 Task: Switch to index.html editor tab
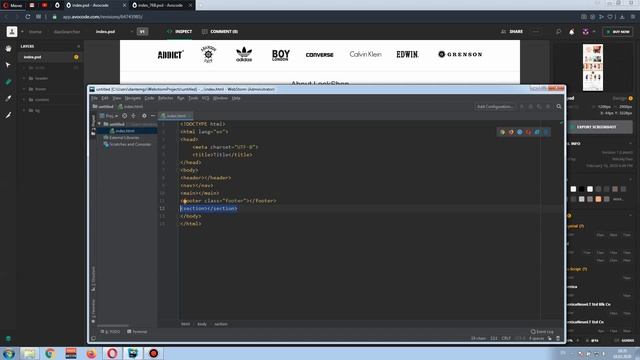point(176,116)
